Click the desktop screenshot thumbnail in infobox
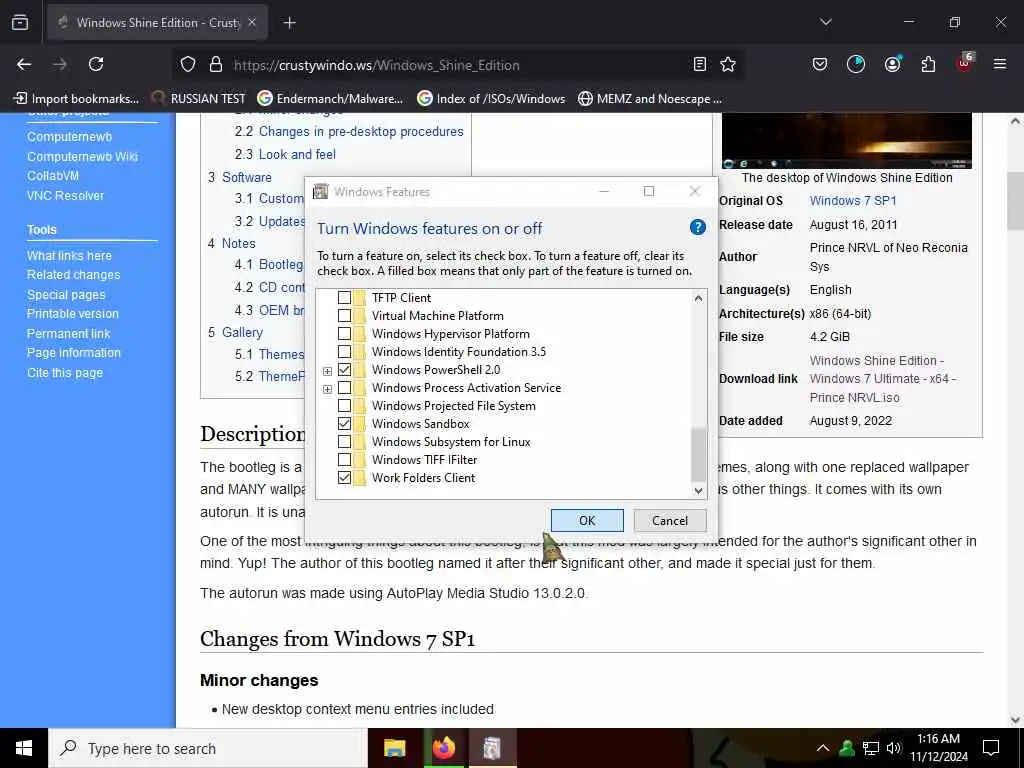The height and width of the screenshot is (768, 1024). coord(846,140)
